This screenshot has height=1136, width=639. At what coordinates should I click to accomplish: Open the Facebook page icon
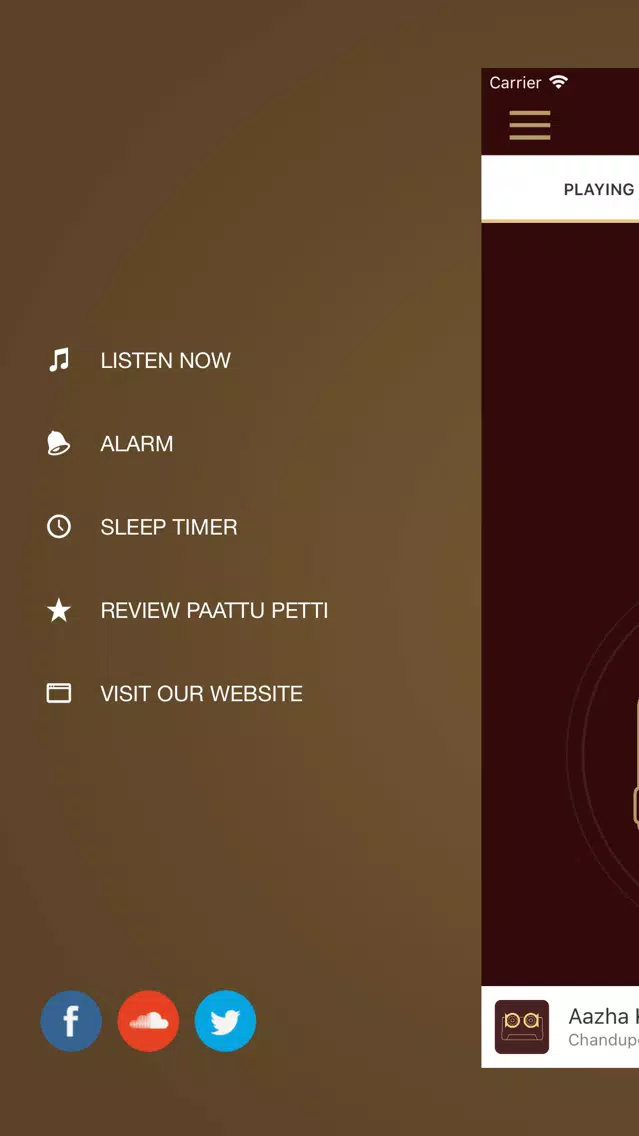point(71,1020)
